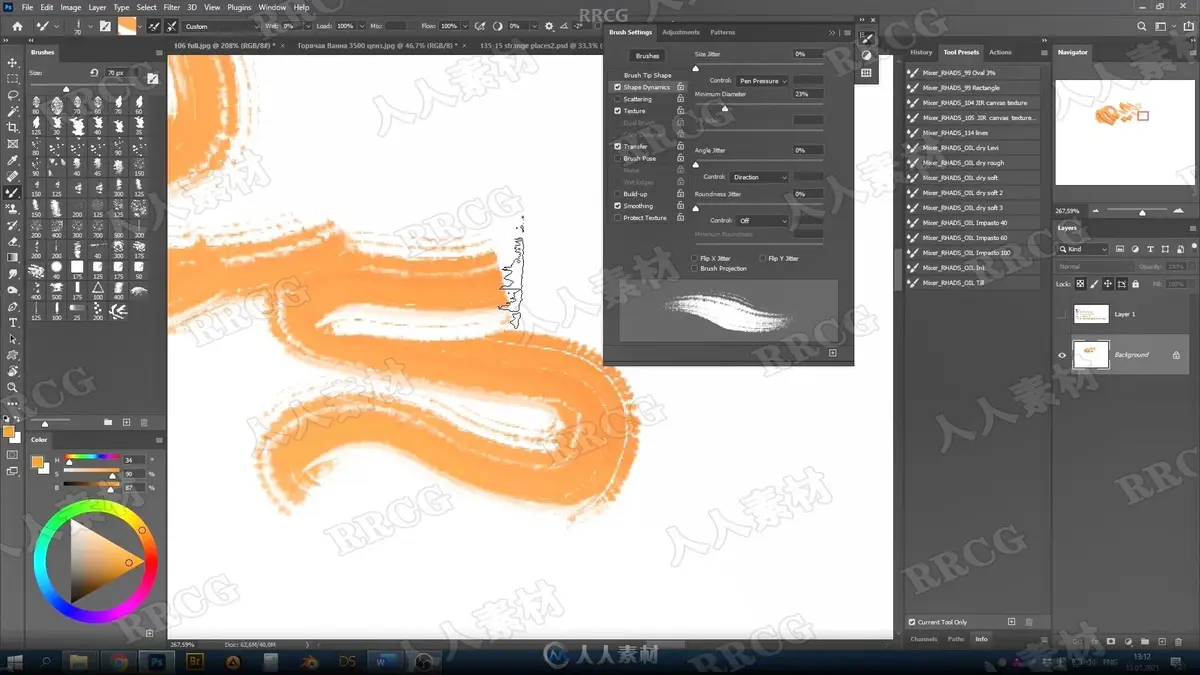Switch to the History tab
The image size is (1200, 675).
click(x=921, y=52)
